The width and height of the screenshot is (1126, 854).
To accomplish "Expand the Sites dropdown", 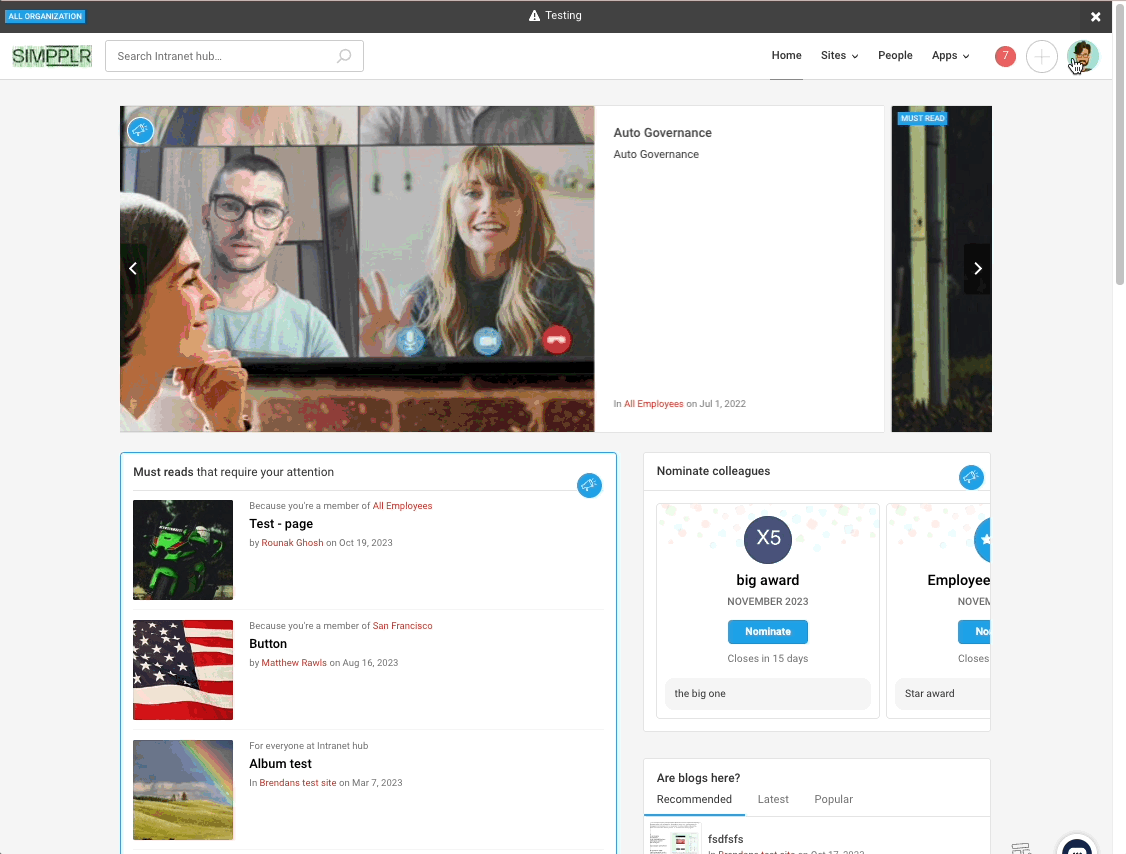I will point(839,56).
